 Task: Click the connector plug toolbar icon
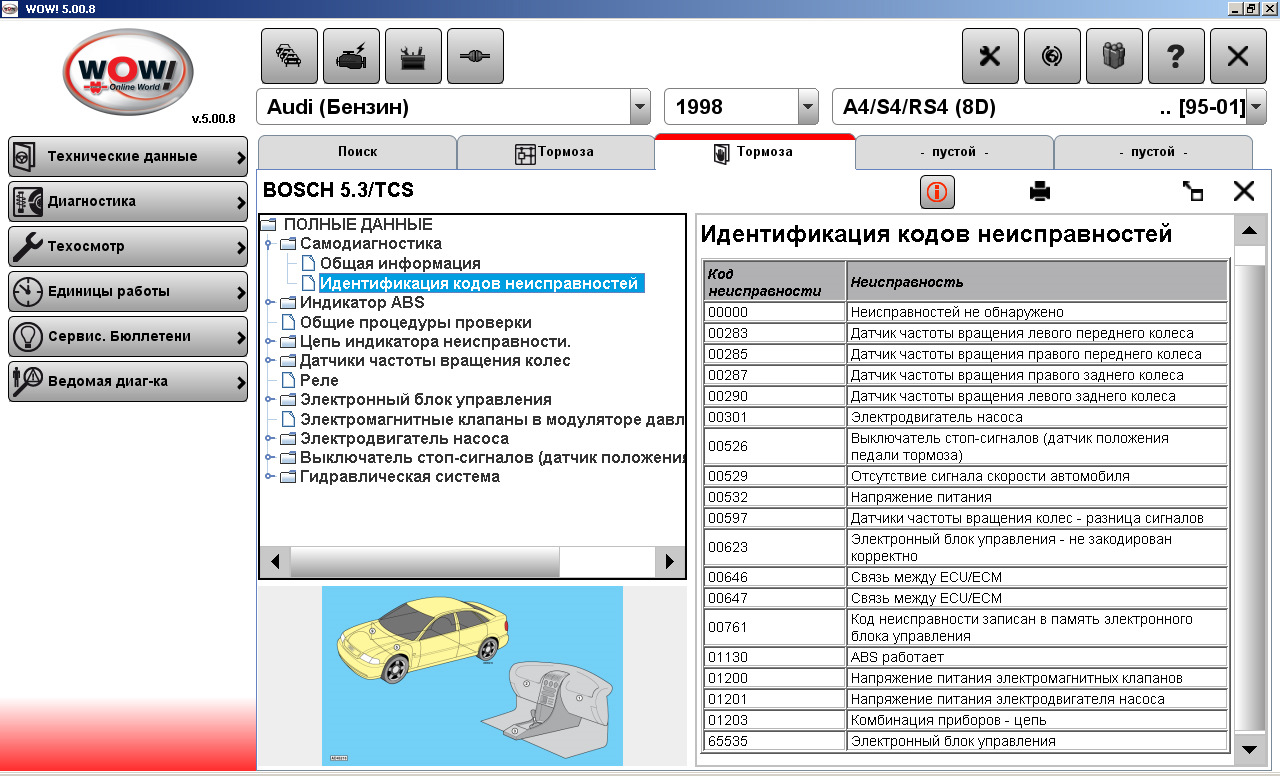coord(475,56)
